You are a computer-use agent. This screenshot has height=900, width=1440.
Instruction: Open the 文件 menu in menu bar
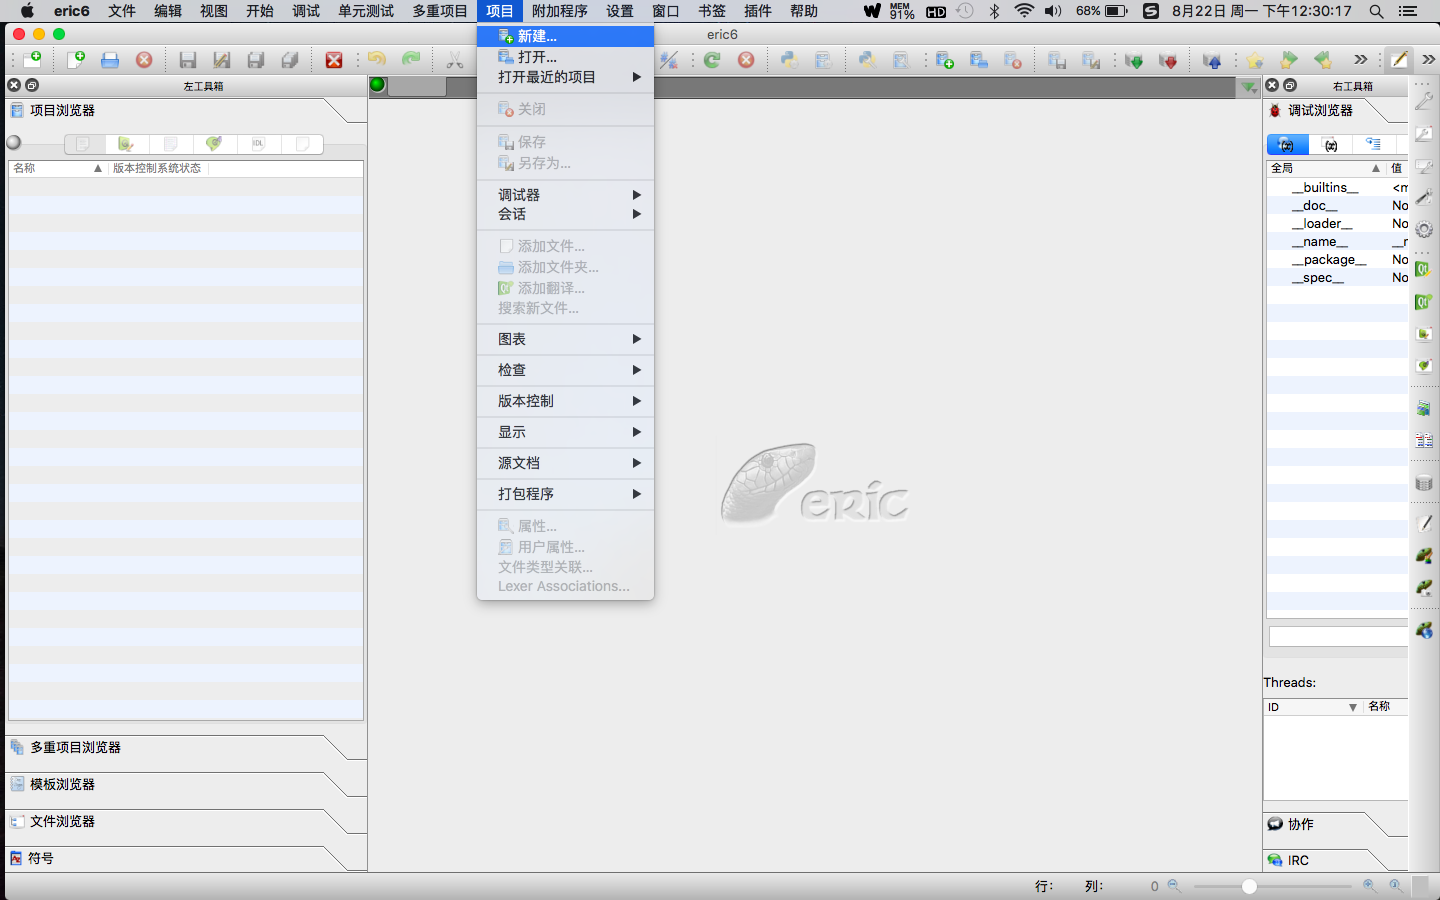click(x=122, y=11)
